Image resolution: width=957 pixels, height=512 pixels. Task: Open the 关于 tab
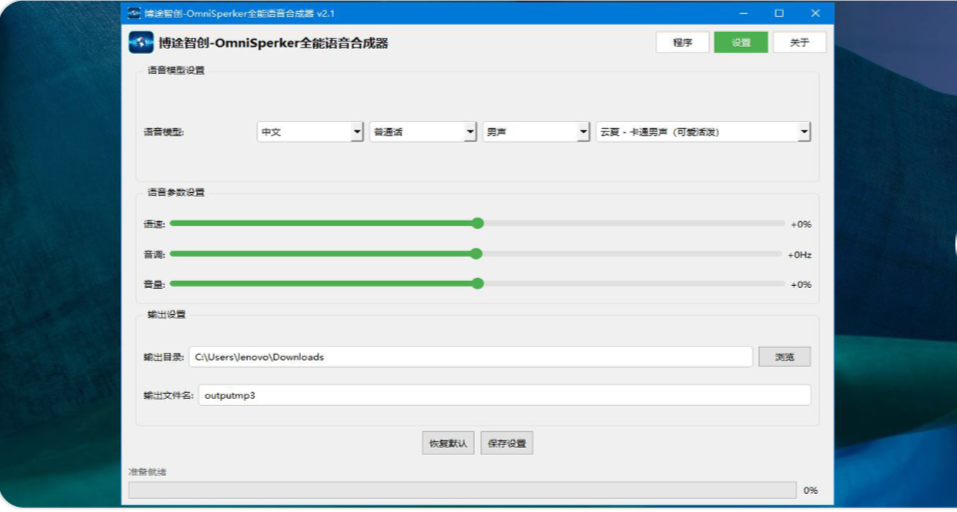tap(800, 42)
